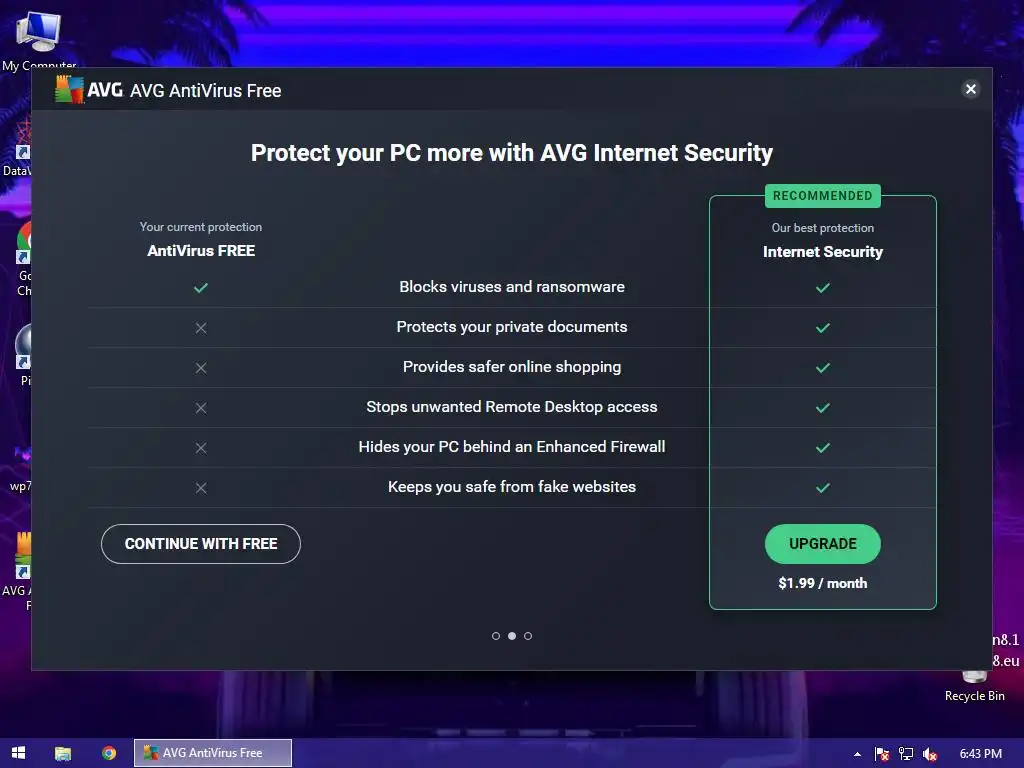Open File Explorer from the taskbar
Image resolution: width=1024 pixels, height=768 pixels.
pyautogui.click(x=63, y=753)
